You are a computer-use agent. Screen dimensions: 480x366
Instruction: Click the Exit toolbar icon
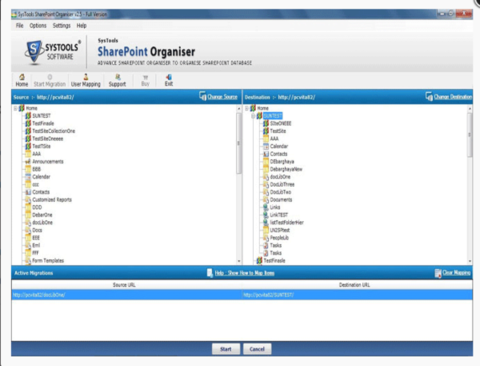[x=169, y=77]
